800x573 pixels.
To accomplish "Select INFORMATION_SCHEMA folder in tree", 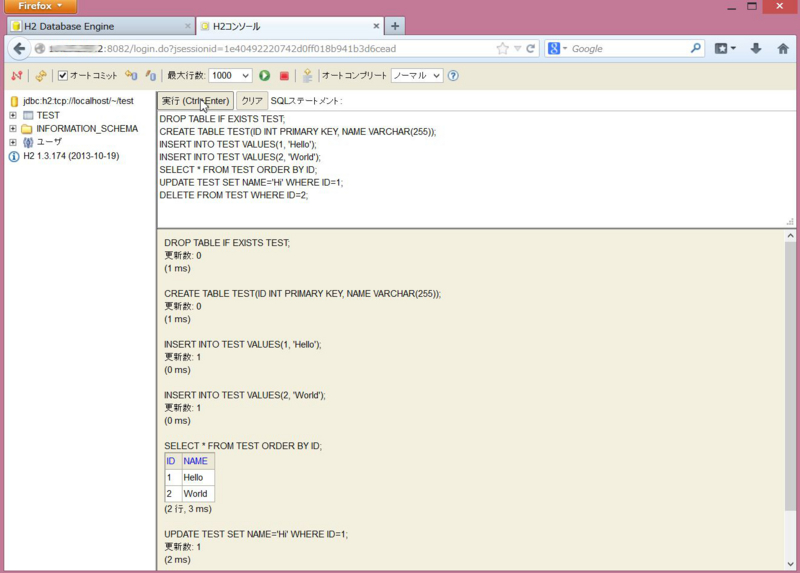I will pyautogui.click(x=87, y=129).
